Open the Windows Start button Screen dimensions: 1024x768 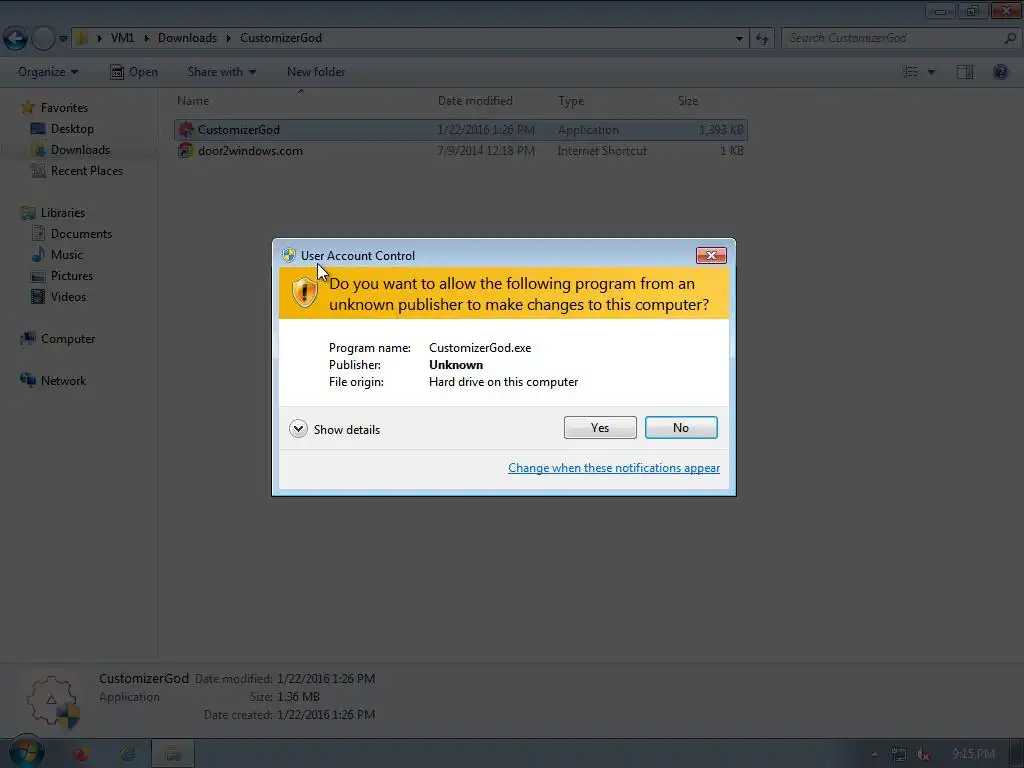26,753
